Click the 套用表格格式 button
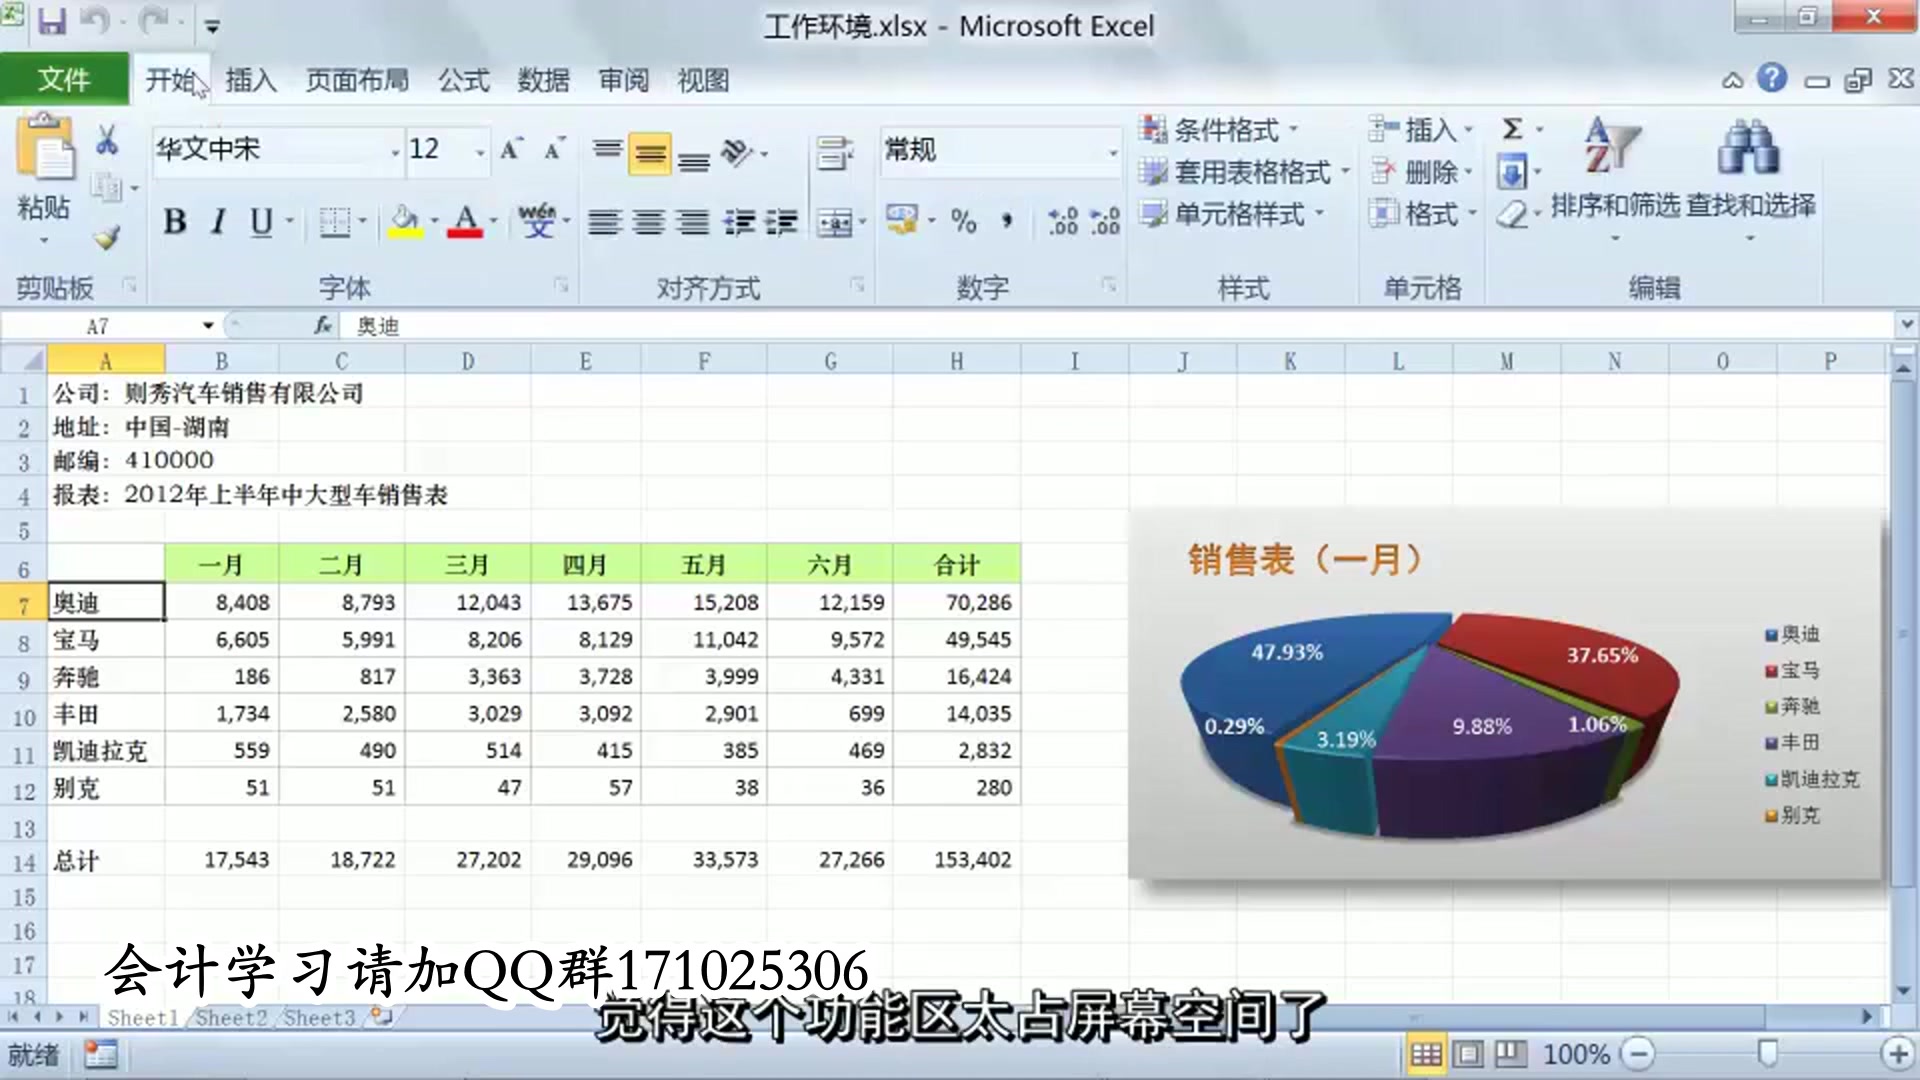Image resolution: width=1920 pixels, height=1080 pixels. pos(1240,171)
